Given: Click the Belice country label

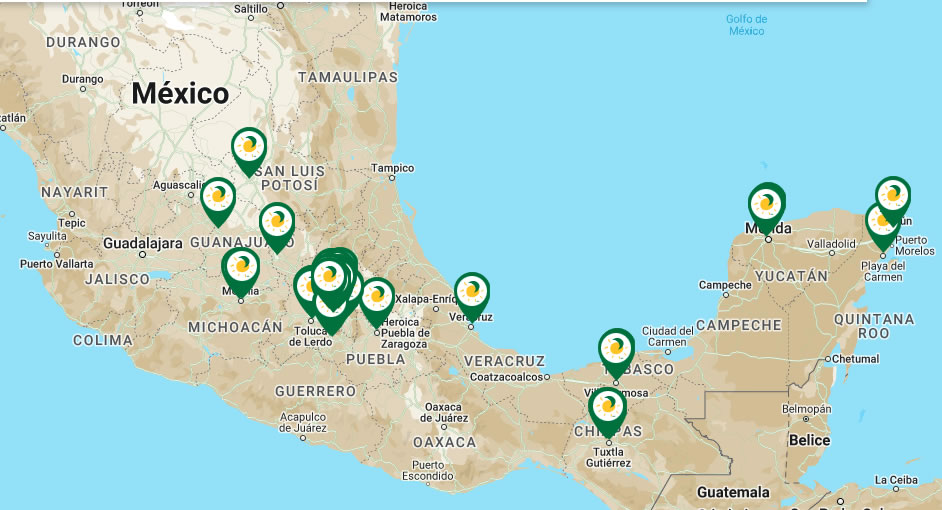Looking at the screenshot, I should 809,440.
